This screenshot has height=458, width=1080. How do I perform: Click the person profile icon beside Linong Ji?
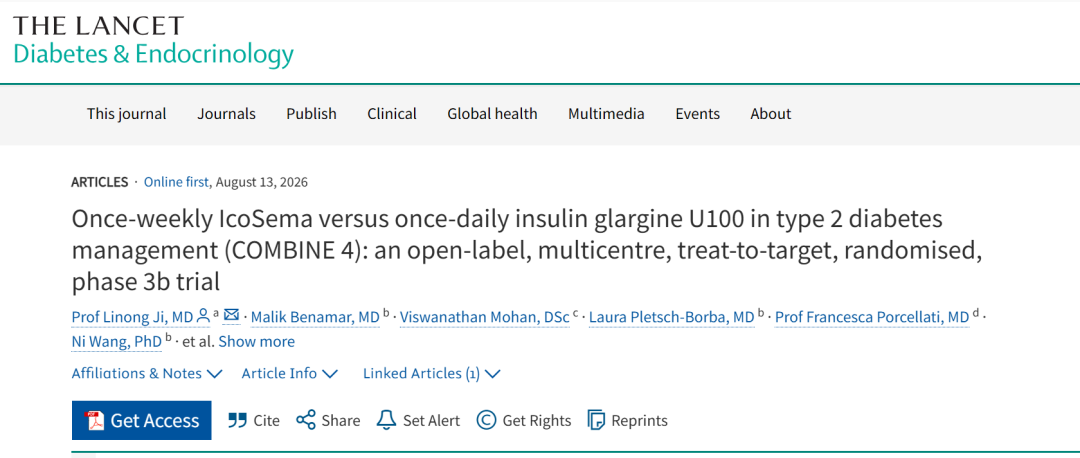pyautogui.click(x=203, y=316)
